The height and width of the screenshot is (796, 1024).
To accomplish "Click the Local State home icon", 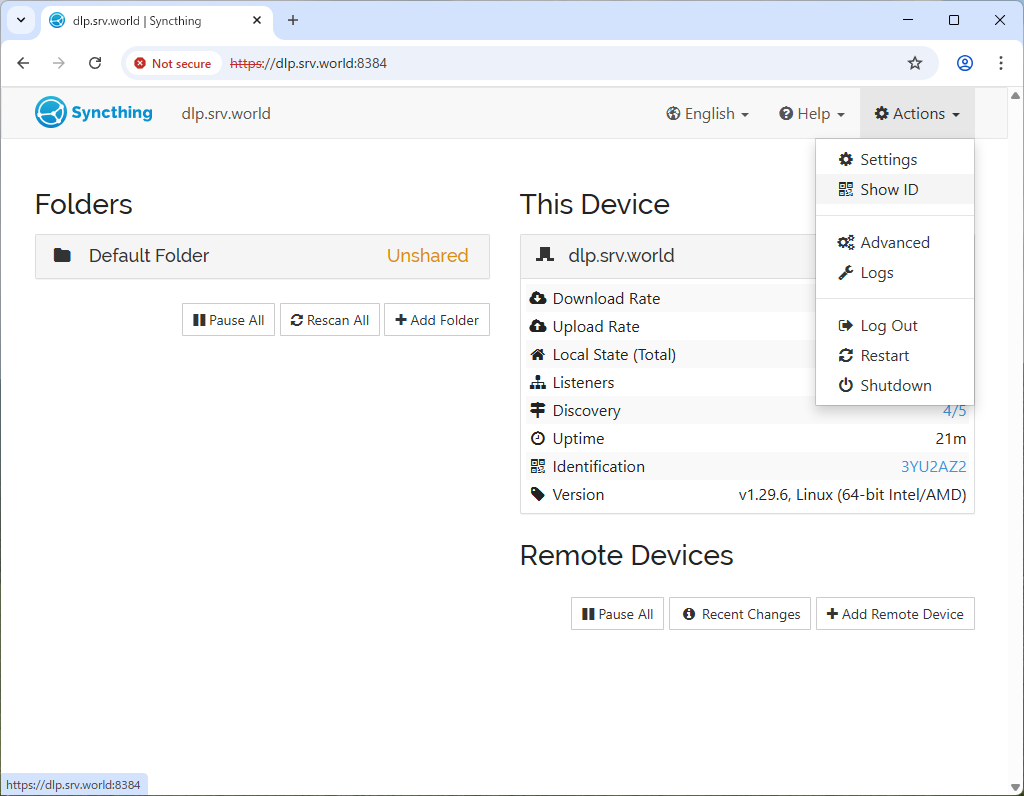I will pos(537,355).
